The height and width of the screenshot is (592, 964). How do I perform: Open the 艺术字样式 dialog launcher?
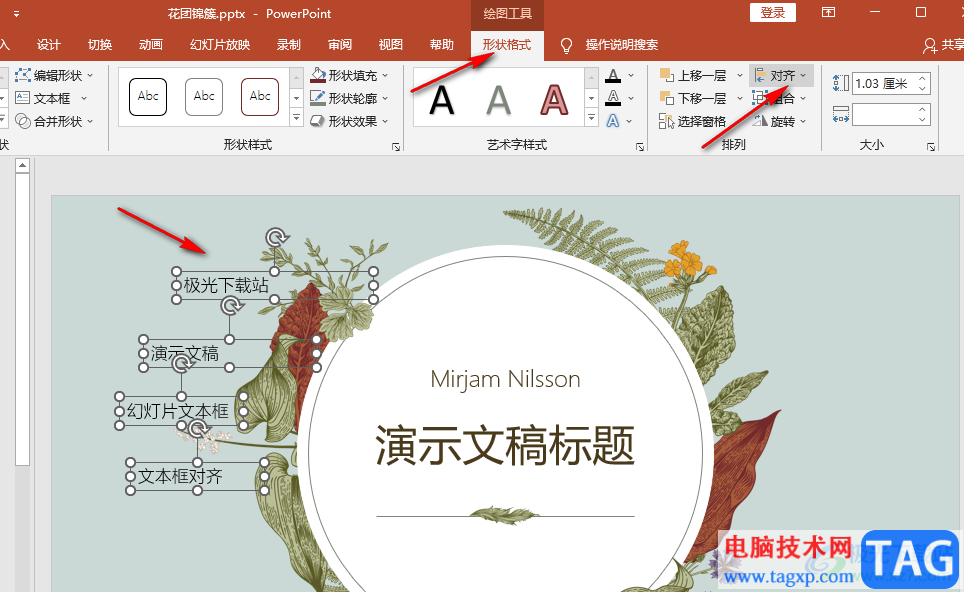coord(640,147)
